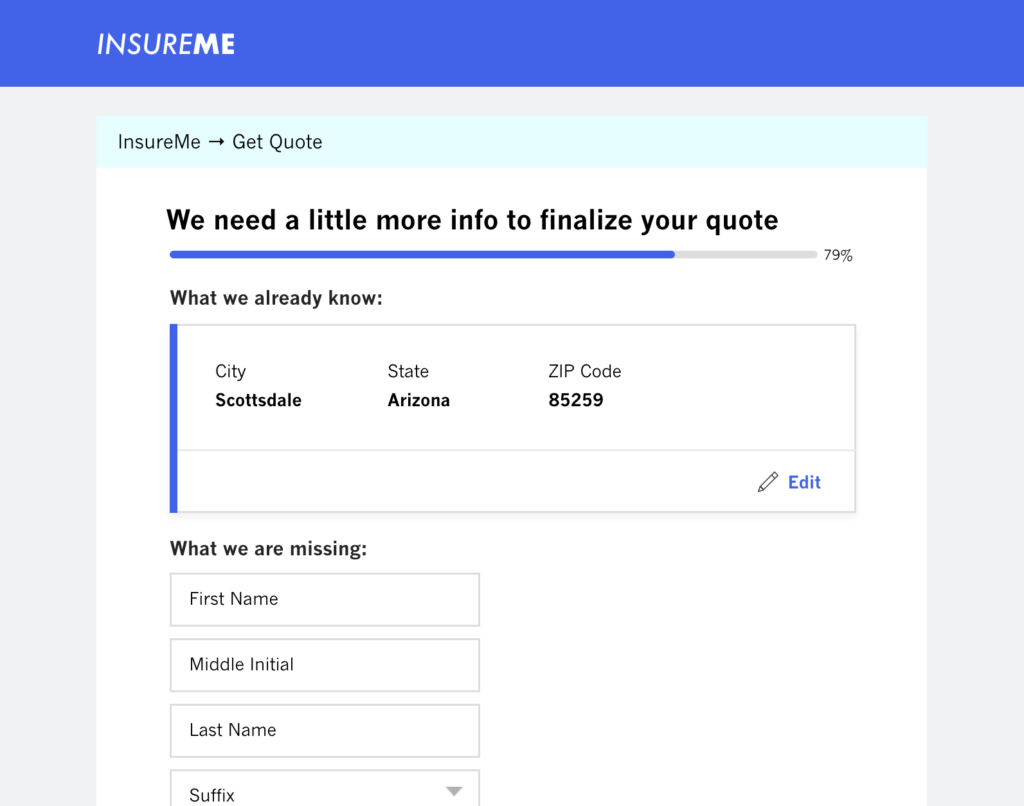
Task: Click the InsureMe logo in header
Action: coord(166,44)
